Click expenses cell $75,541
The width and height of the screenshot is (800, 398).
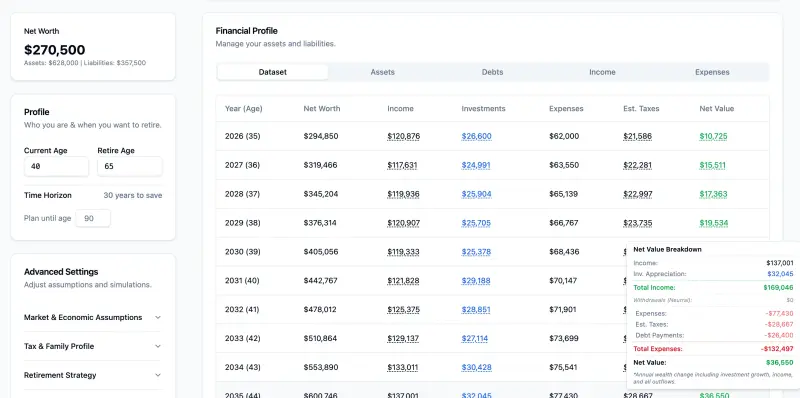(563, 367)
